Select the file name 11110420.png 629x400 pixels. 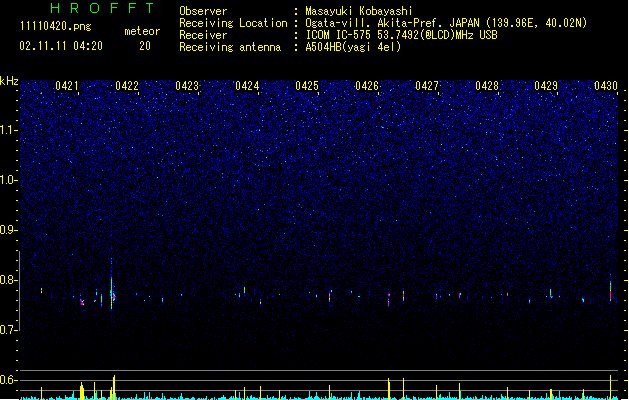(x=56, y=26)
